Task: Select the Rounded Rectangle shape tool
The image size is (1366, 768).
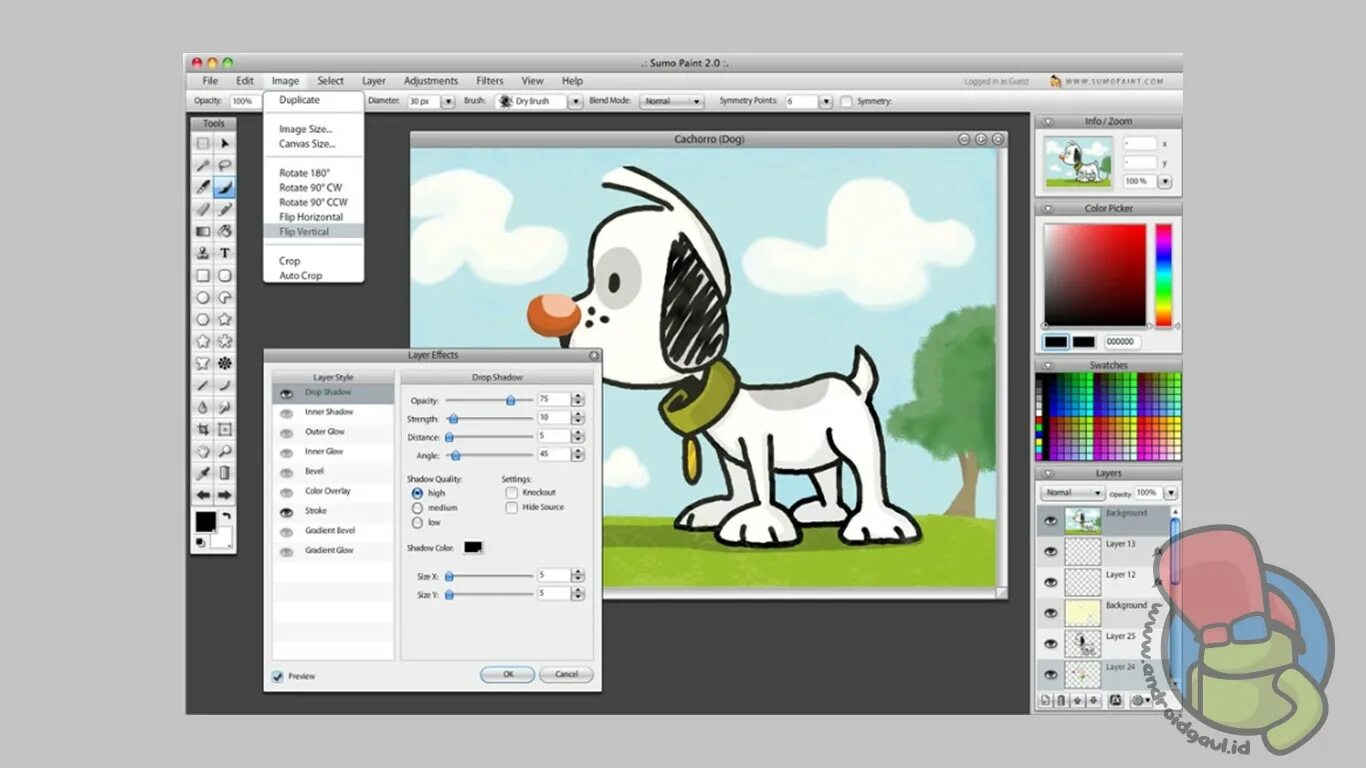Action: (x=225, y=275)
